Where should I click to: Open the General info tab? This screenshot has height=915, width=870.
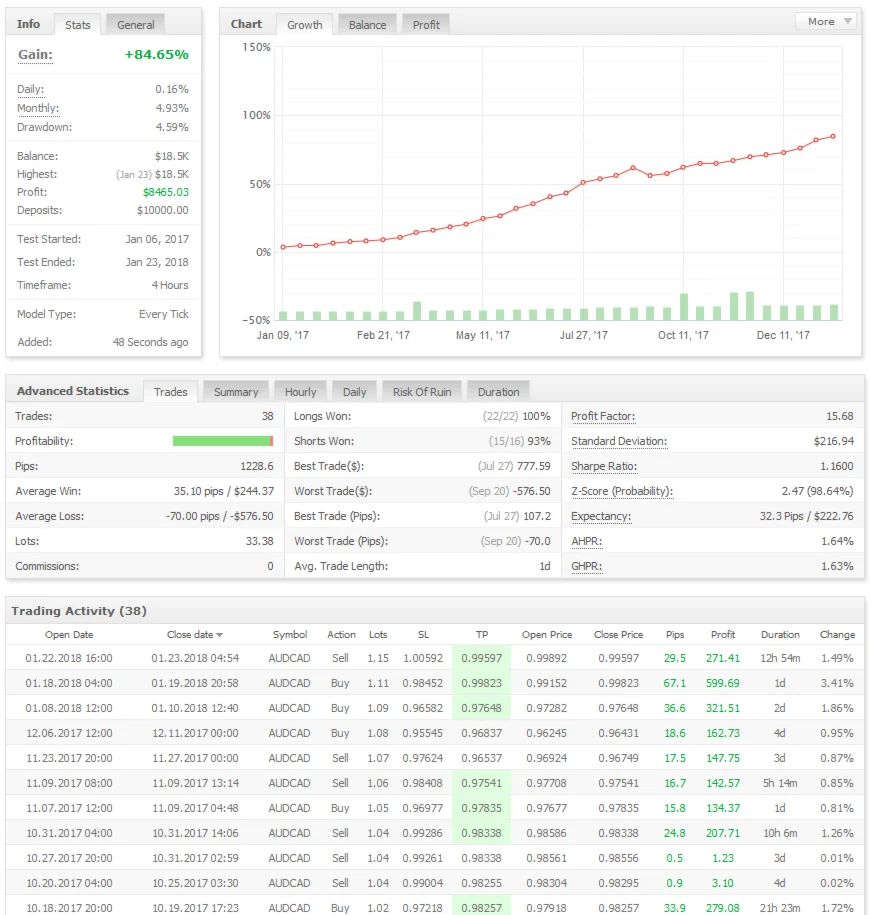tap(135, 25)
